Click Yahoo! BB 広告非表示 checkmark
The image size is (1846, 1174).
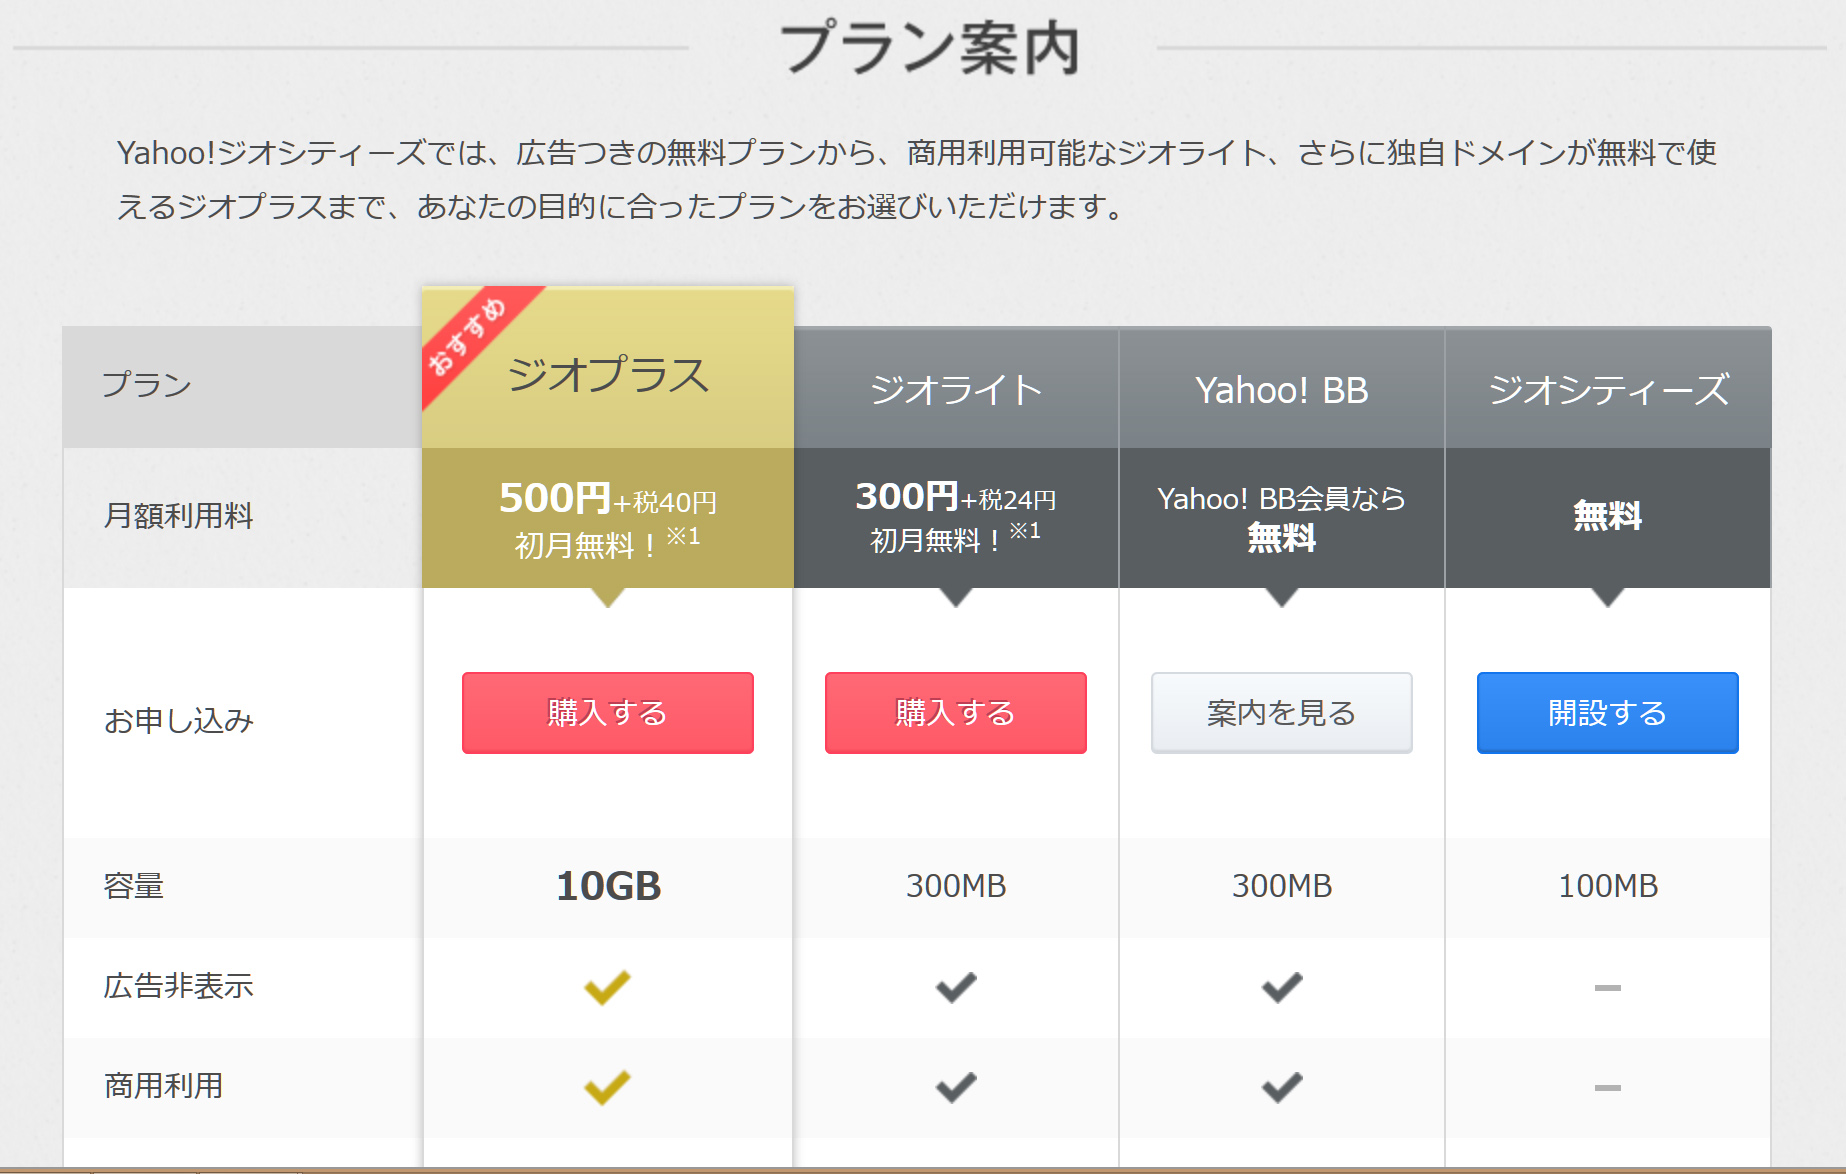point(1282,987)
